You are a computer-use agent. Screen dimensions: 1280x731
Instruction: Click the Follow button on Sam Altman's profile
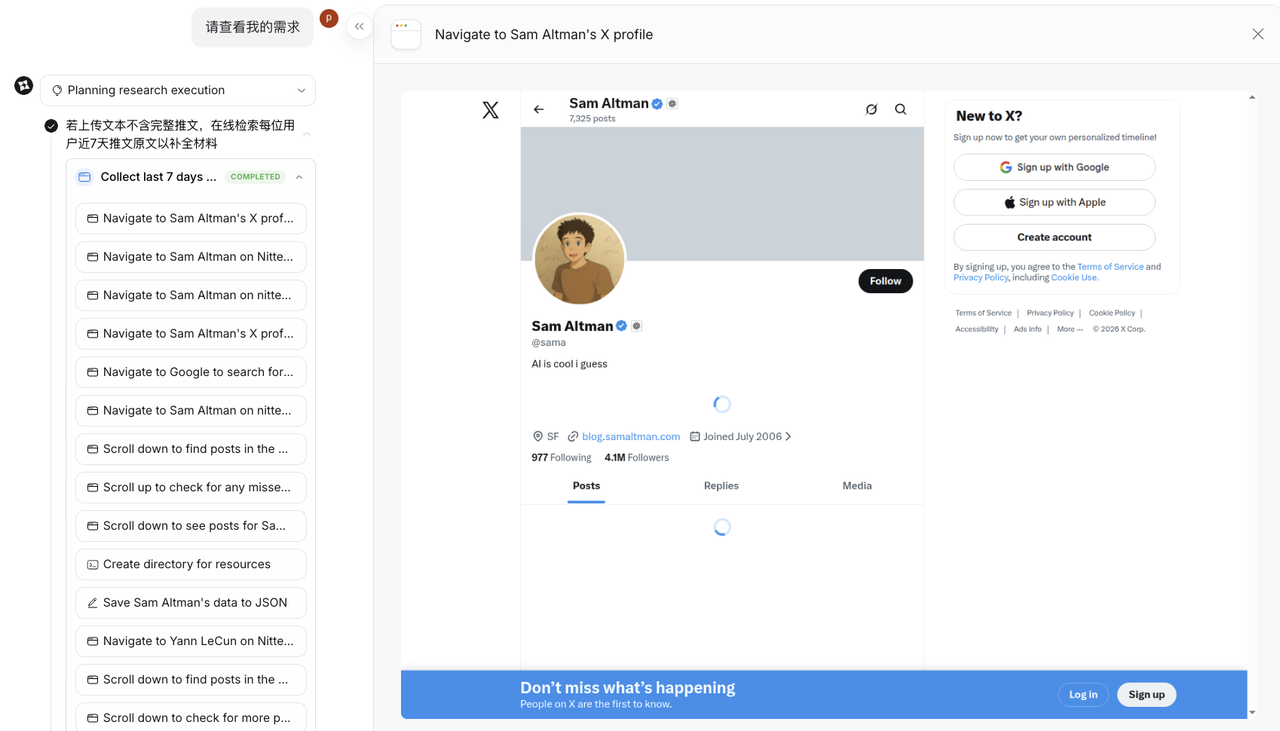[x=885, y=281]
